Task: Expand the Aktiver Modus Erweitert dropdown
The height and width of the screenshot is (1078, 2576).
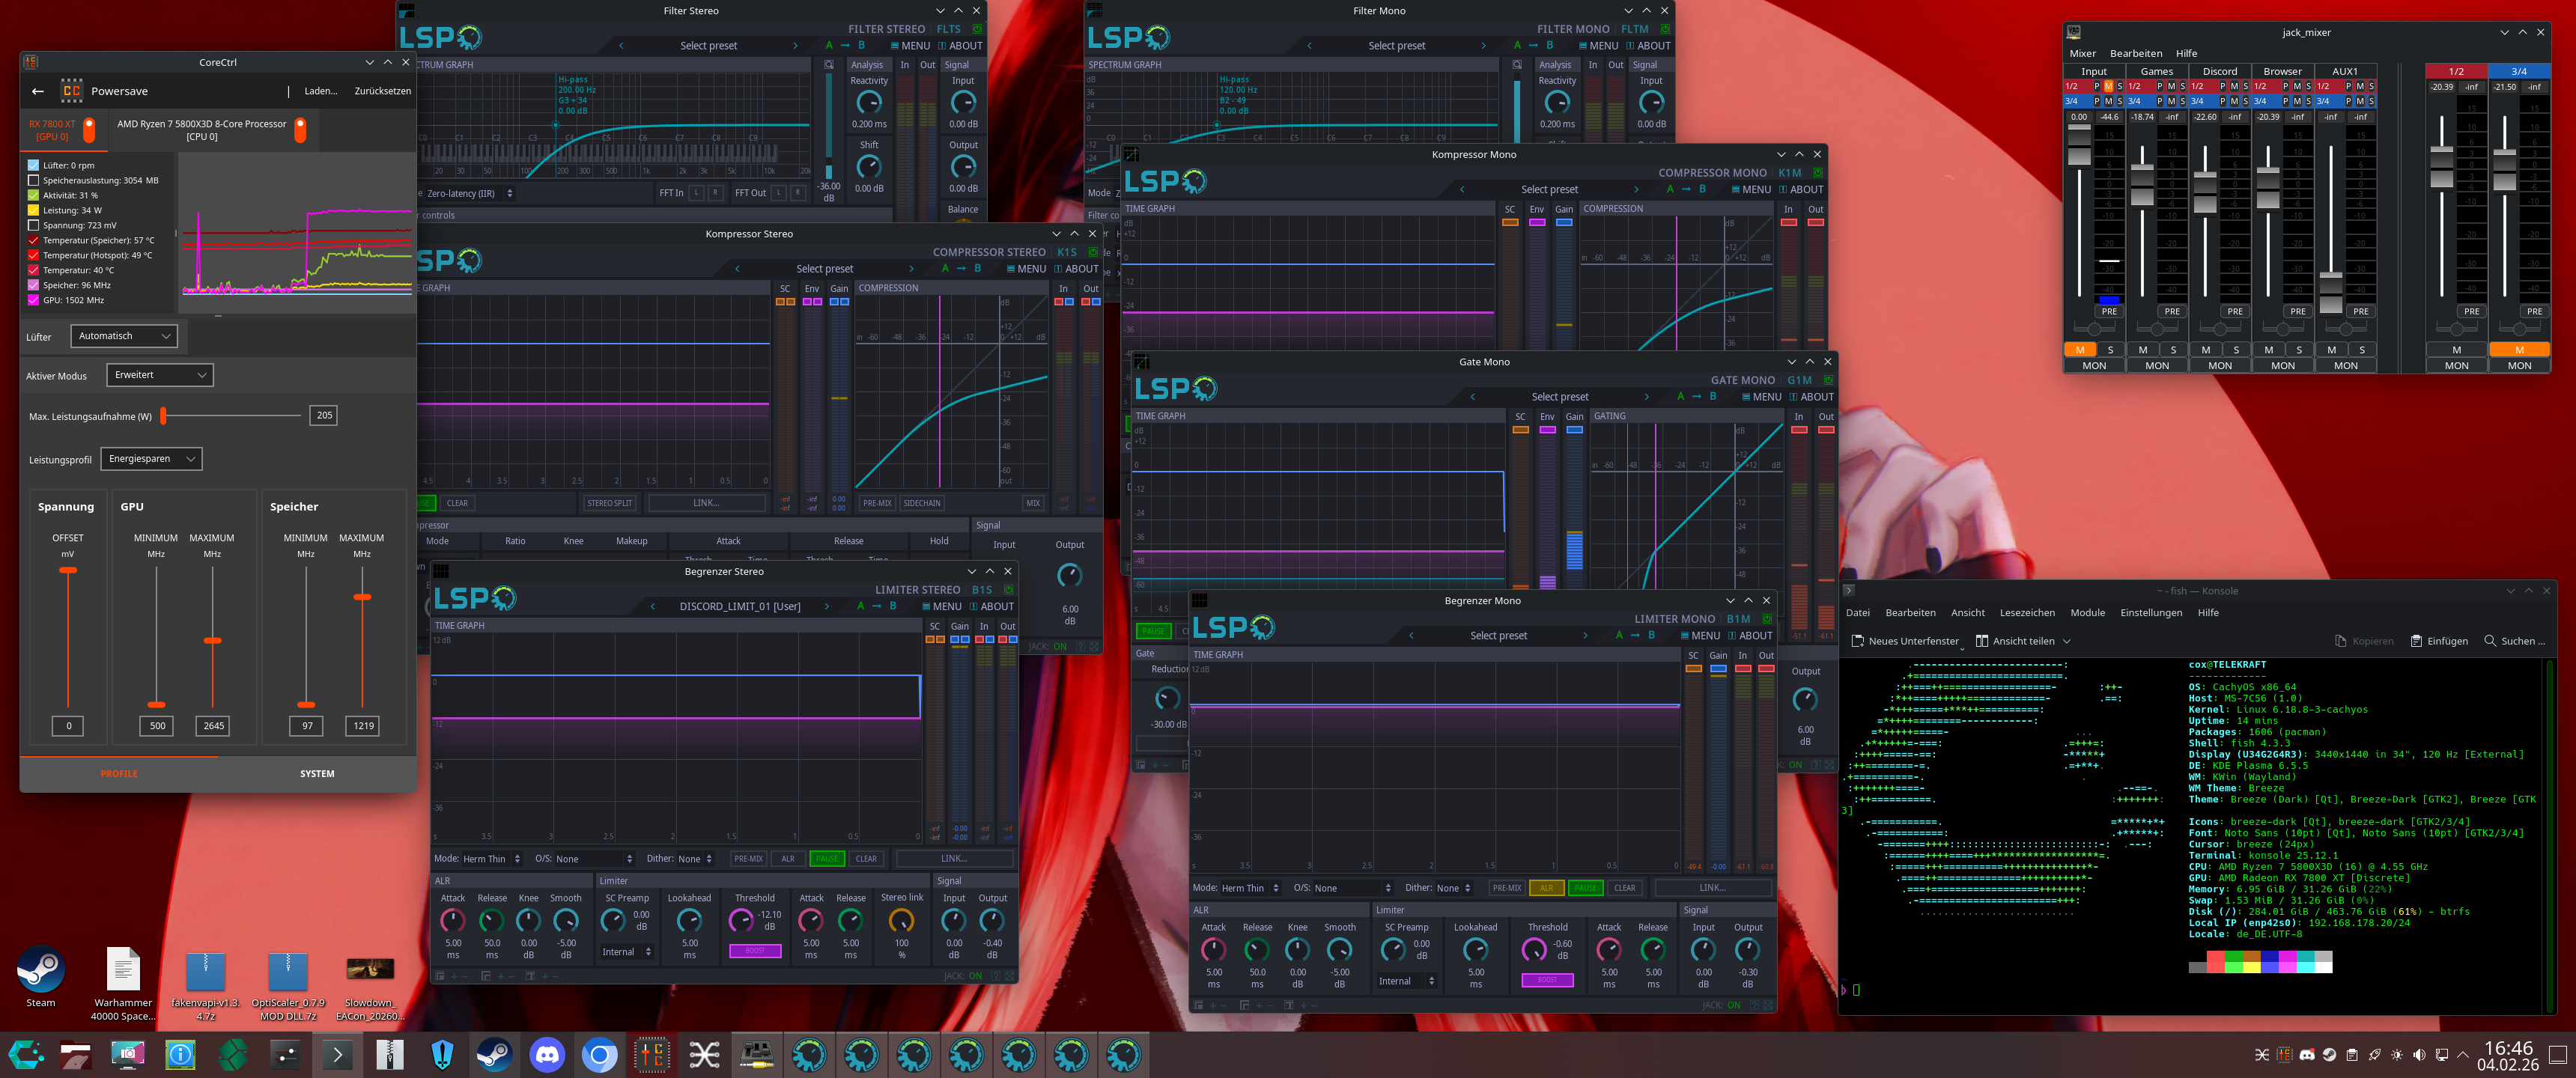Action: tap(160, 375)
